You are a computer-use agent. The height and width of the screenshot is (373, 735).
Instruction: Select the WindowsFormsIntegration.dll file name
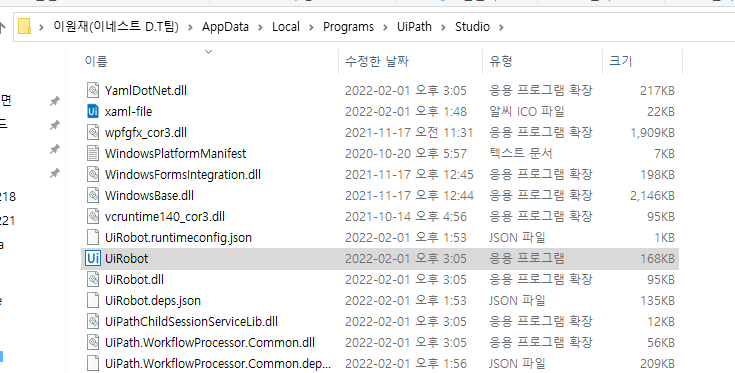[x=183, y=175]
